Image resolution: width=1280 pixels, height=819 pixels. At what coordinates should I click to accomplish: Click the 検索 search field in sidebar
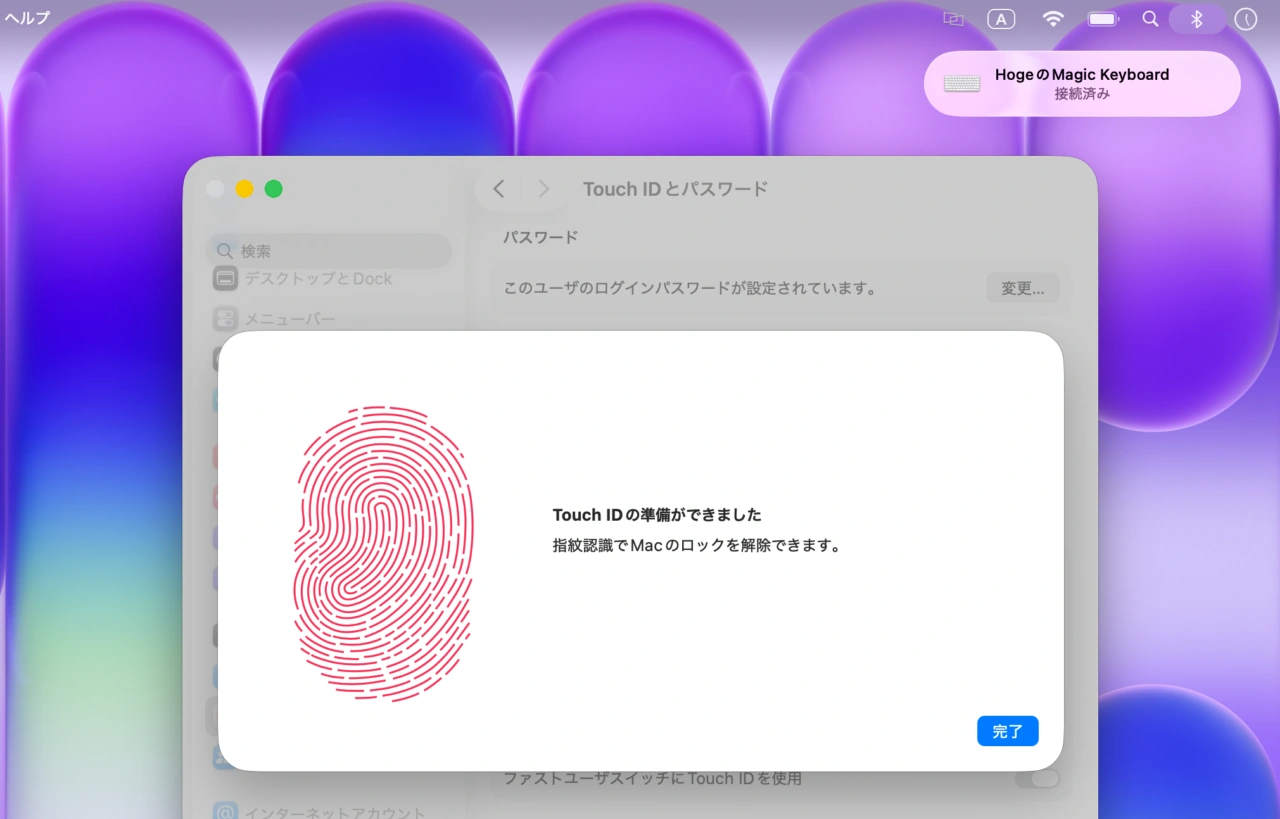click(330, 251)
